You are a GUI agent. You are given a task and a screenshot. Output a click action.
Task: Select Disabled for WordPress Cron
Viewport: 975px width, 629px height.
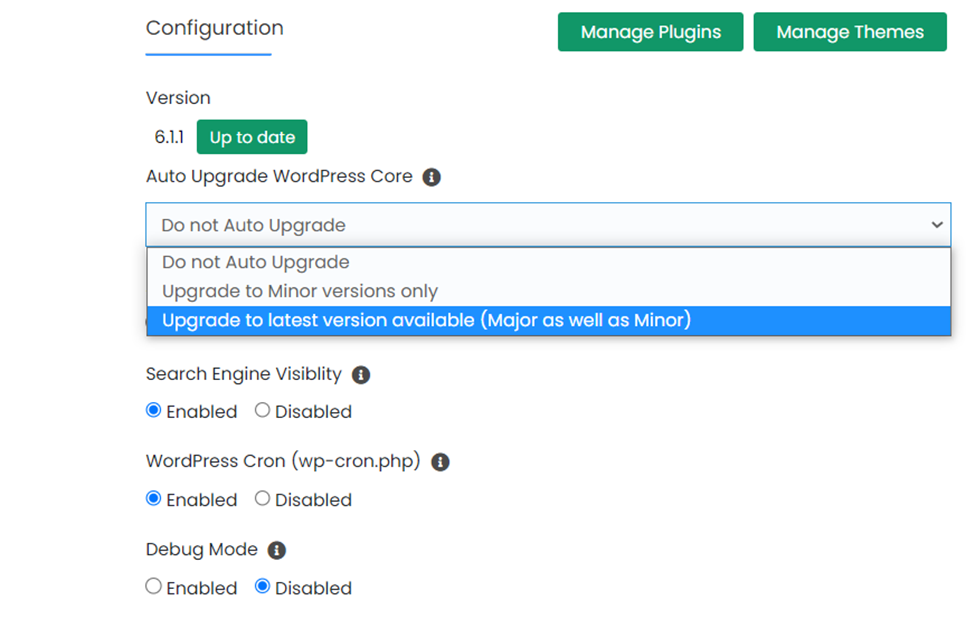[x=262, y=498]
